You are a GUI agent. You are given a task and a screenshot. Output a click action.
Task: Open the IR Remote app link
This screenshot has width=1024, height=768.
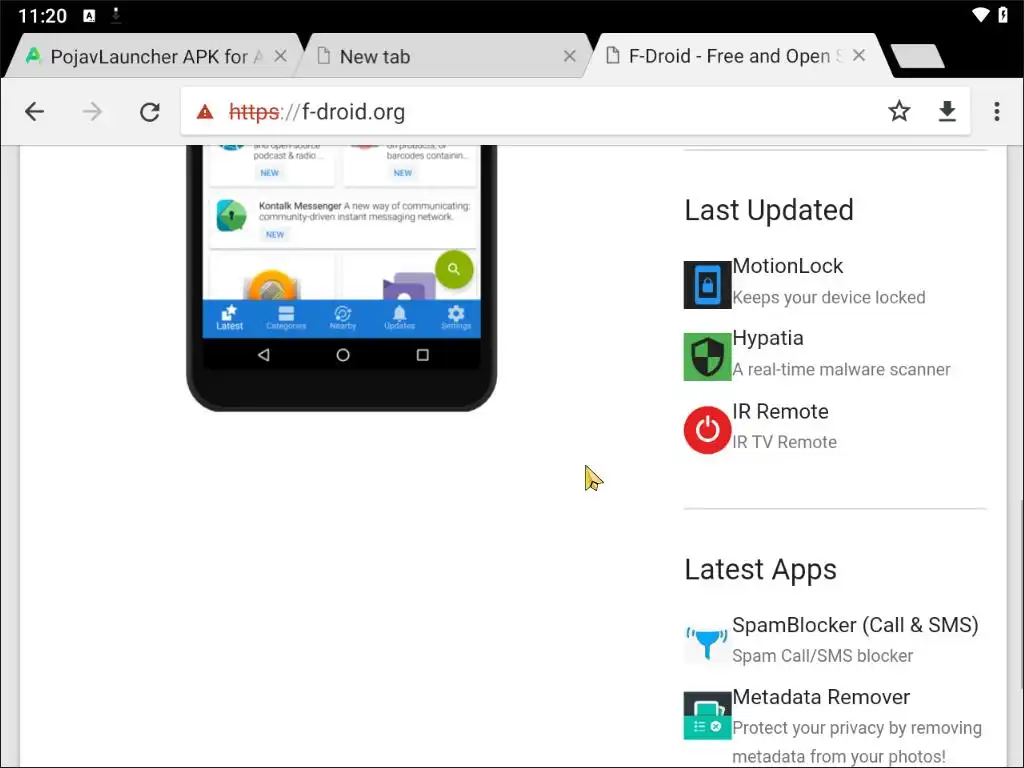point(780,411)
